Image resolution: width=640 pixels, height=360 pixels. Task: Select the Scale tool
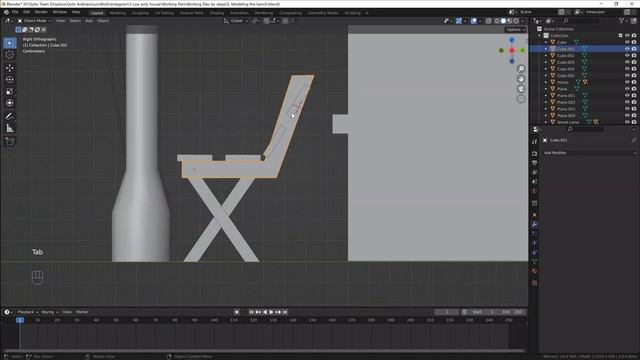[10, 91]
